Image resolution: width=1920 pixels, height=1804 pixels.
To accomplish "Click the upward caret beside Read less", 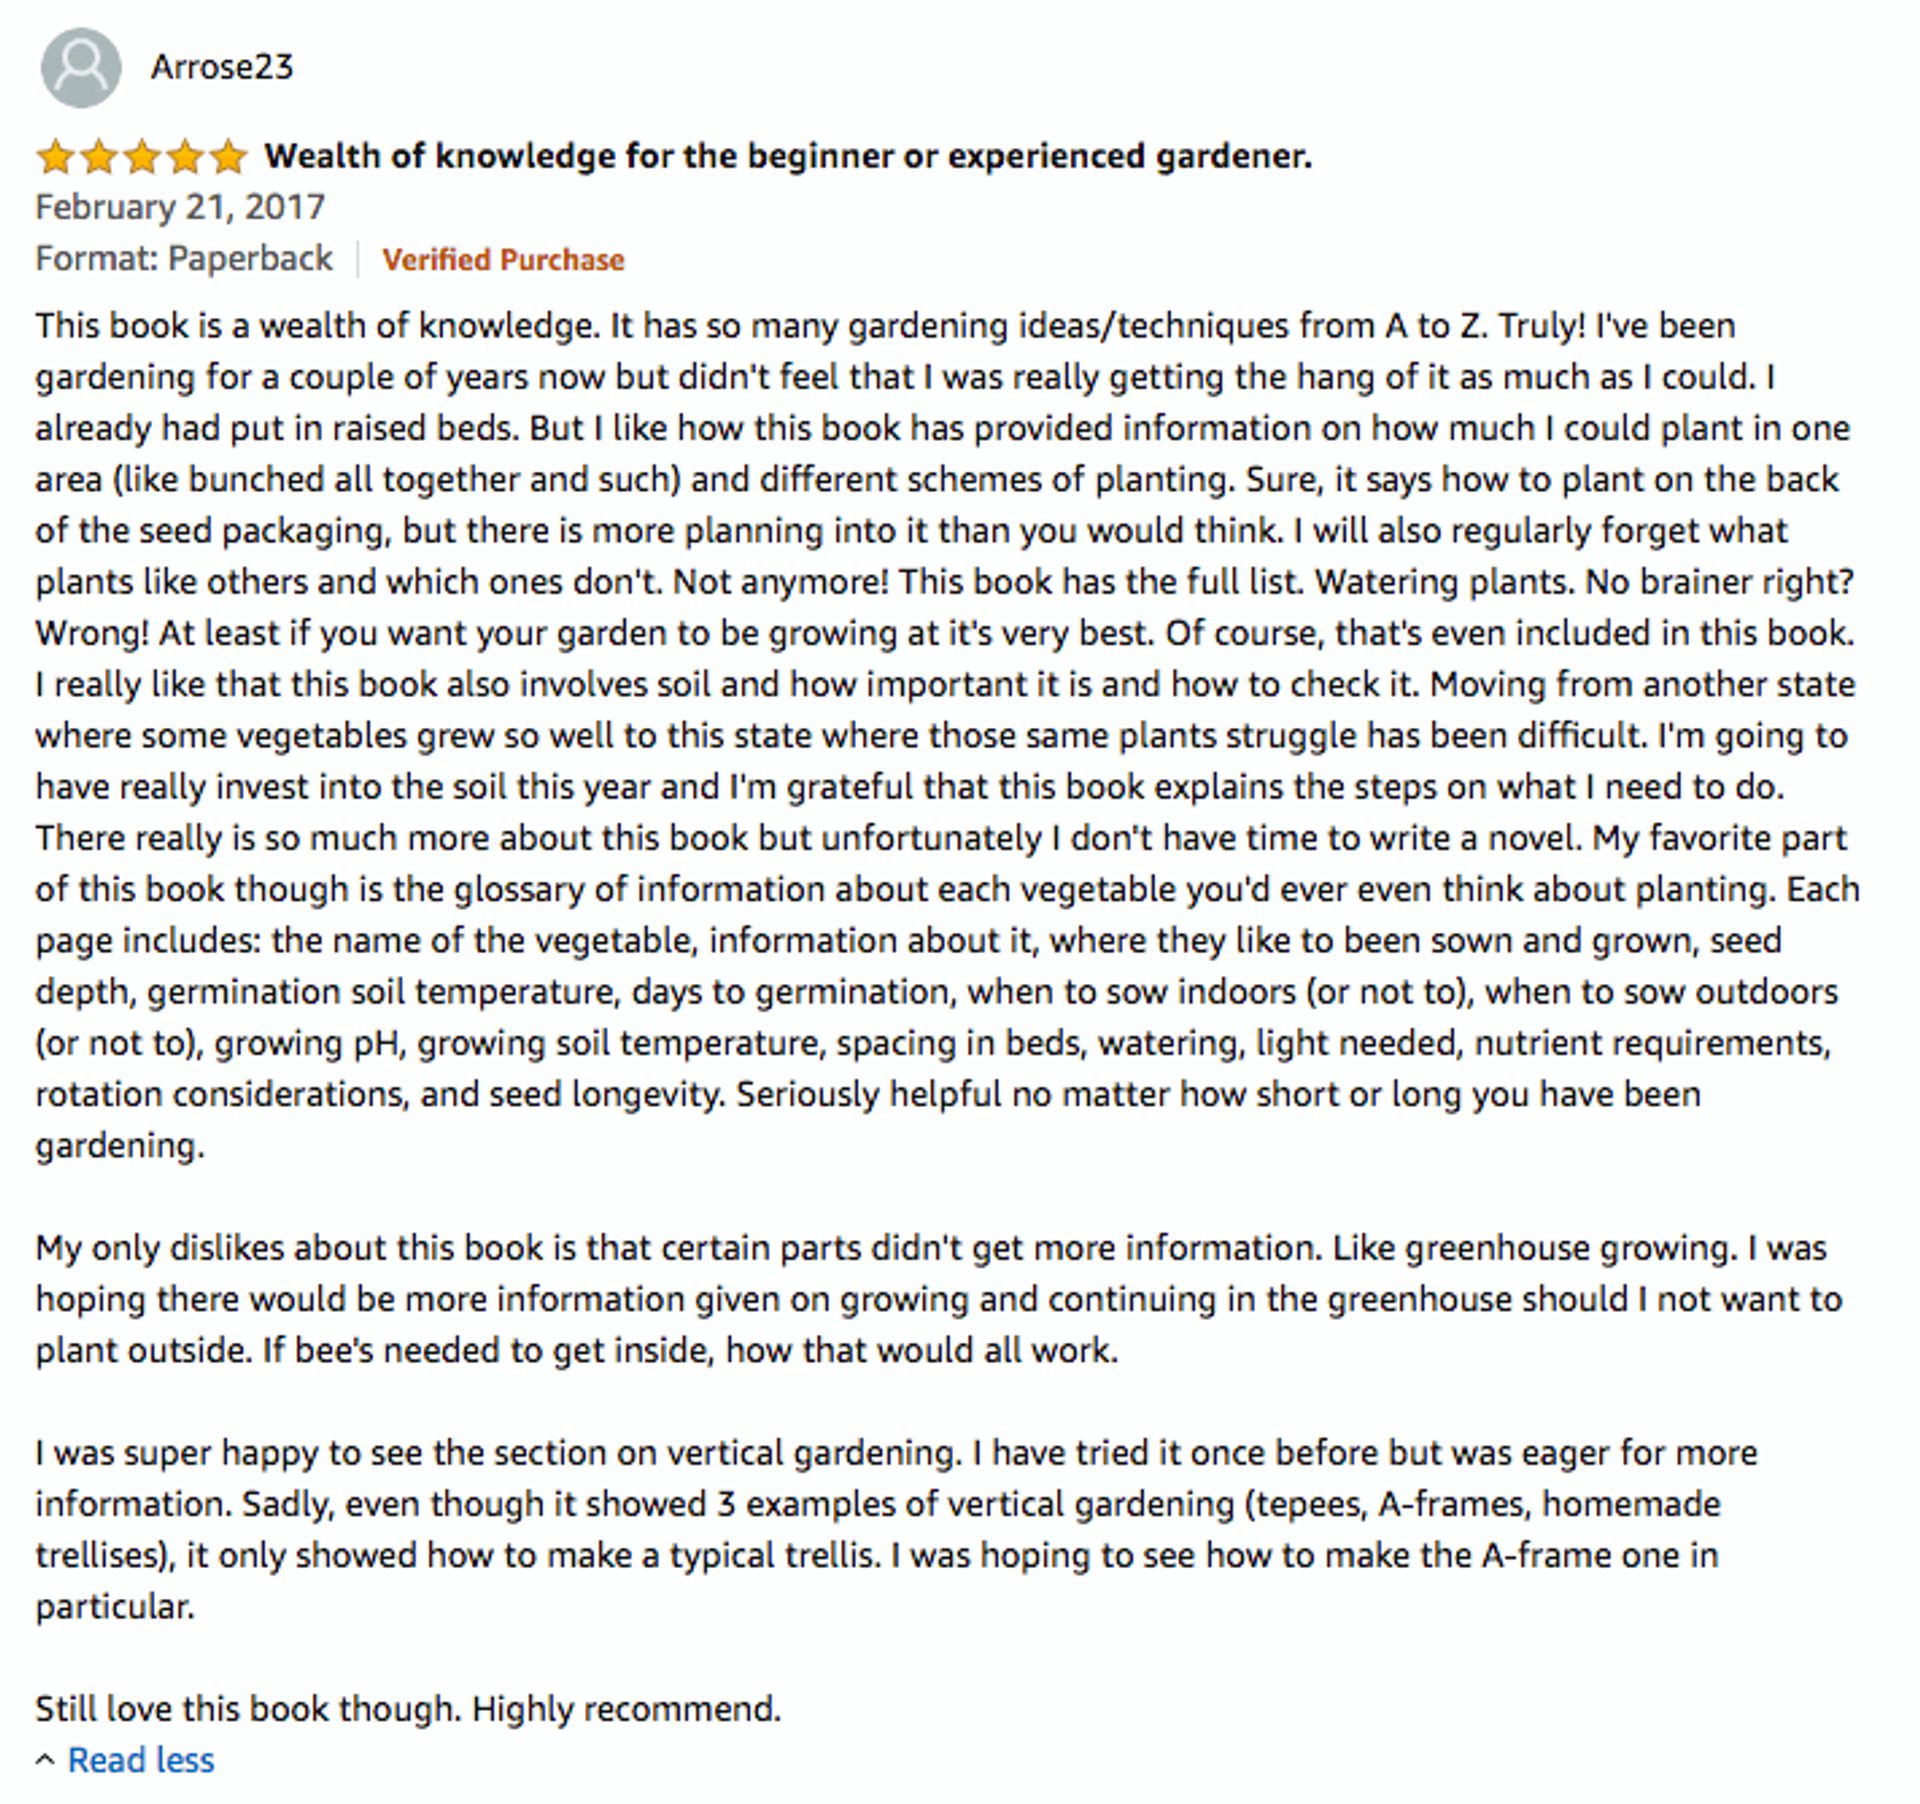I will 47,1757.
